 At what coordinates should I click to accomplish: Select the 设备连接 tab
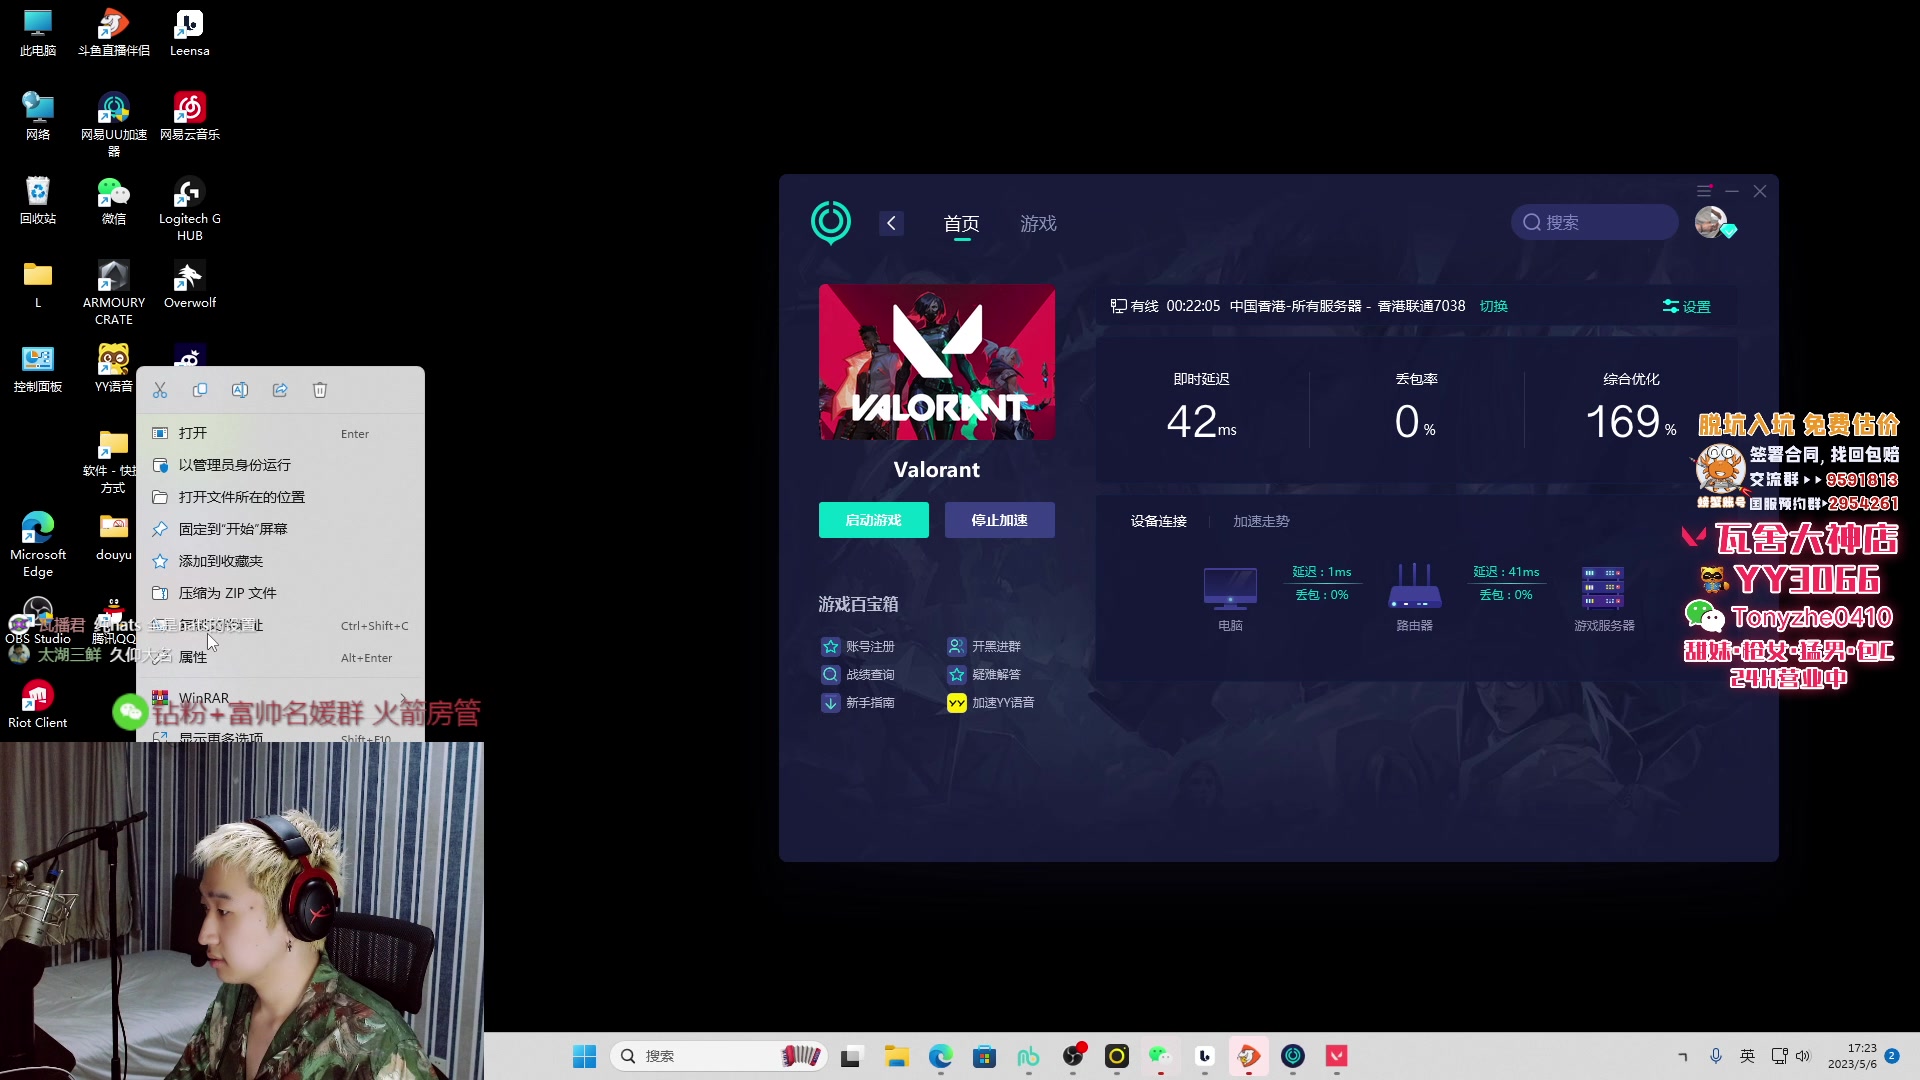(1158, 521)
